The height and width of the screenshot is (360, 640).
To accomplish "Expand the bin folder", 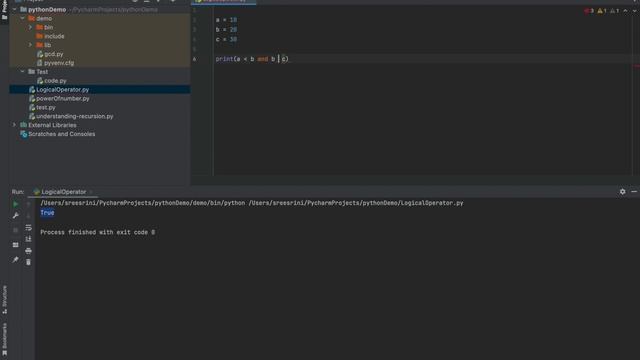I will [x=31, y=27].
